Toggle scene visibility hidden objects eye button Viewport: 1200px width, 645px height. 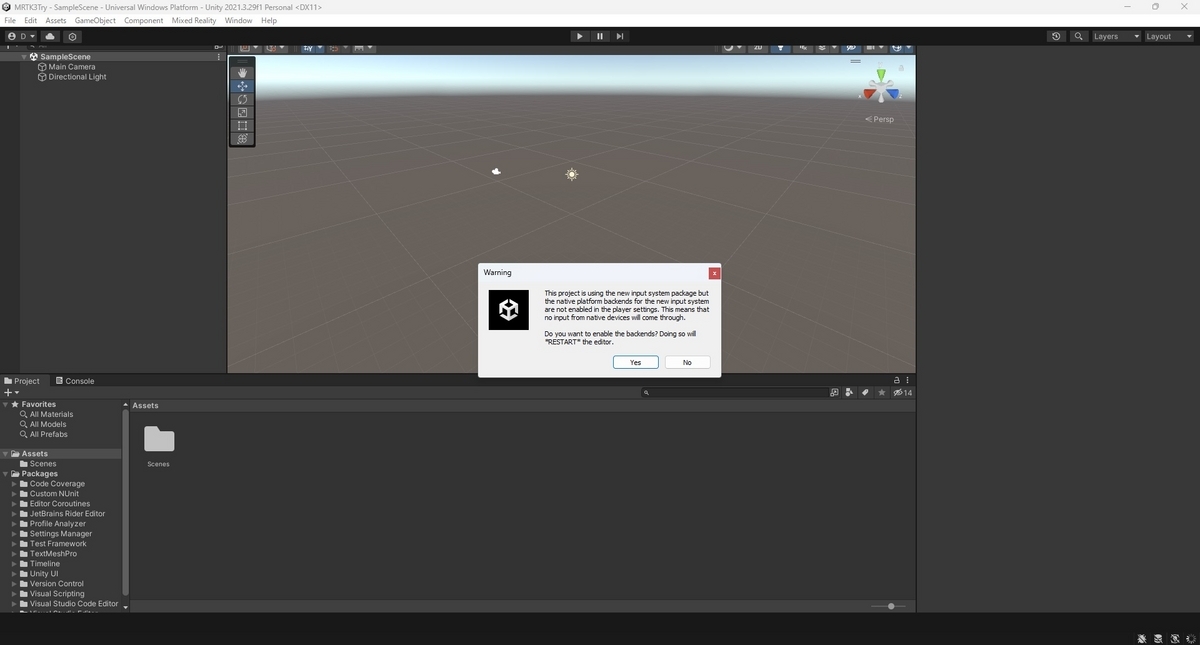tap(851, 47)
